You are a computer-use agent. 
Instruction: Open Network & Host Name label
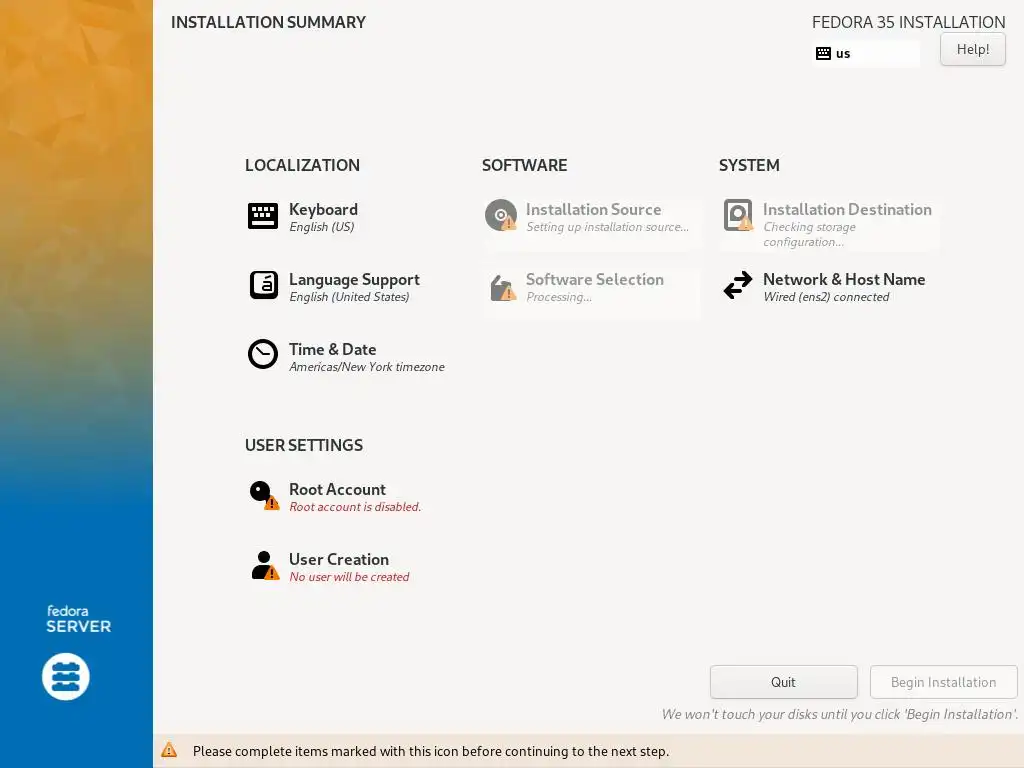844,280
